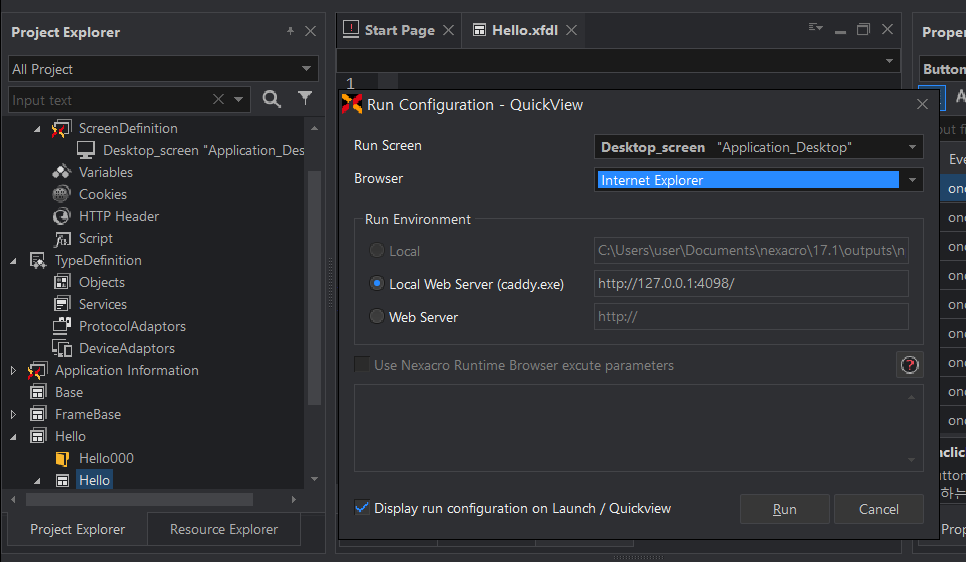Click the Services icon in tree

[62, 304]
